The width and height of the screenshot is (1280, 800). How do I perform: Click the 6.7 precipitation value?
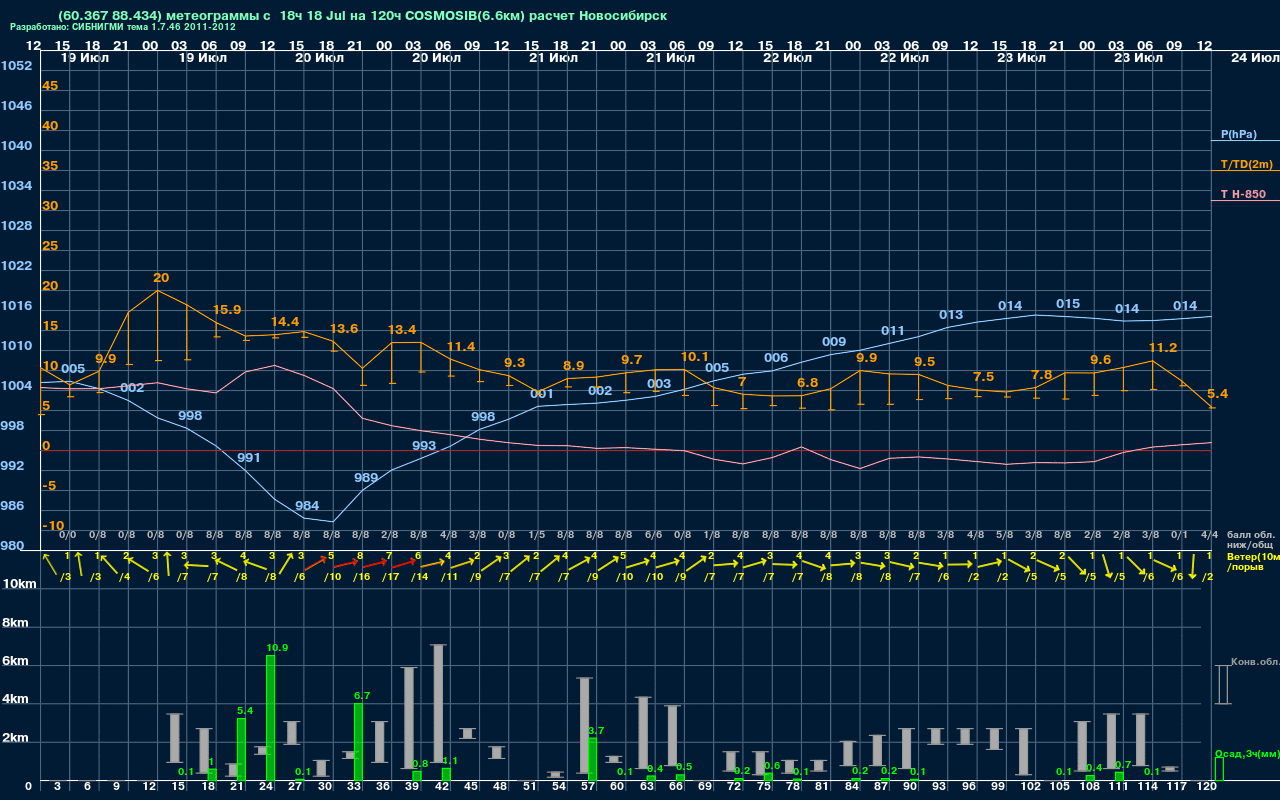362,696
